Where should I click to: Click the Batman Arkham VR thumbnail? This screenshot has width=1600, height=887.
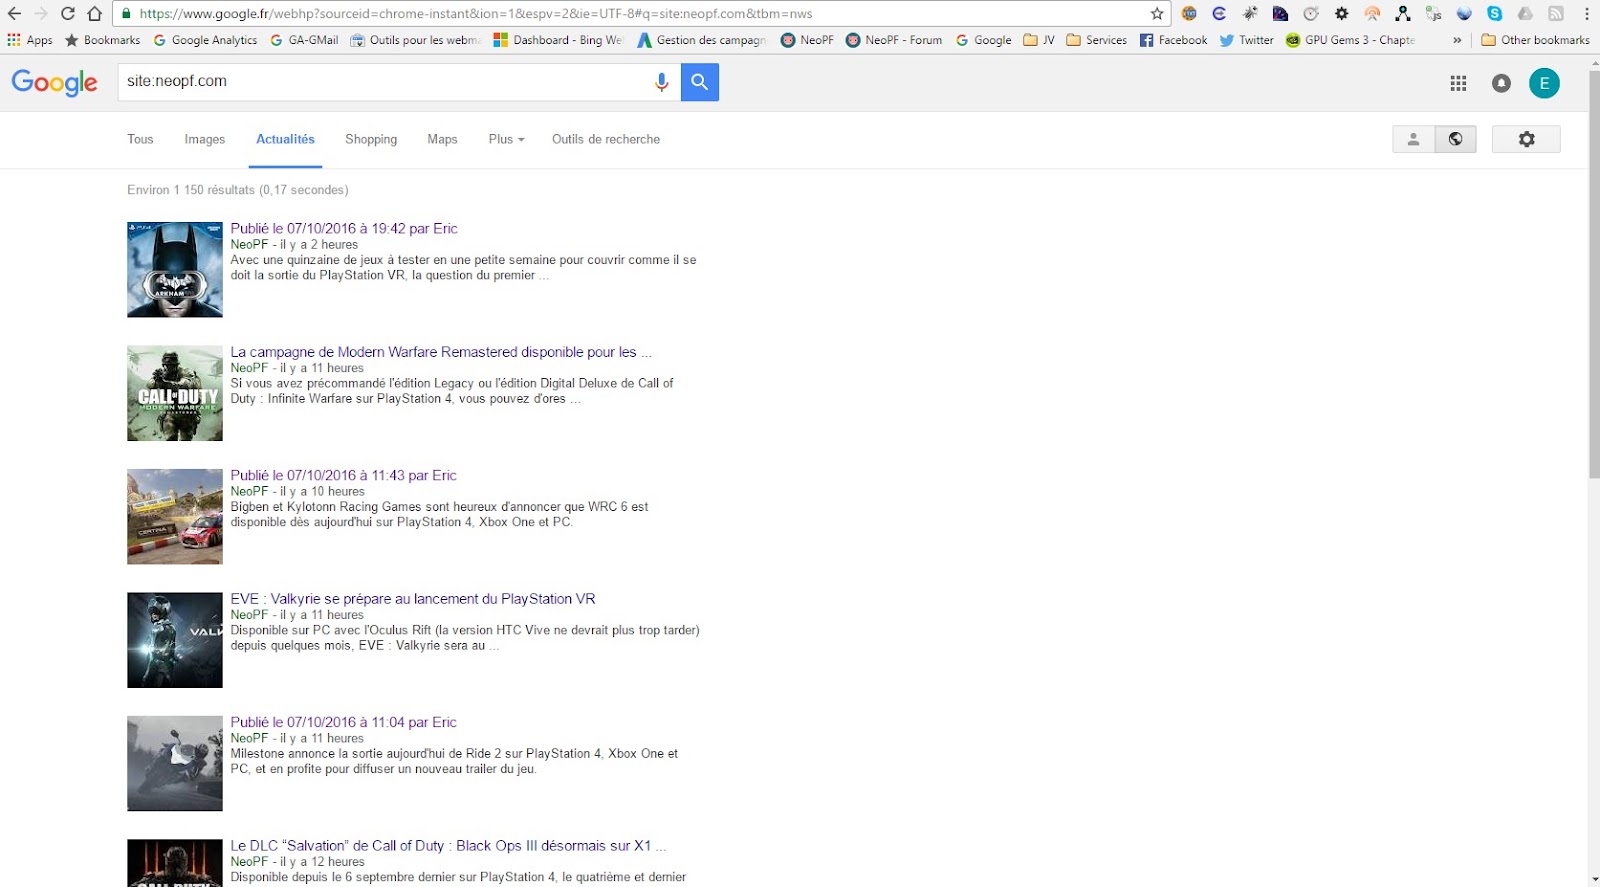[175, 270]
